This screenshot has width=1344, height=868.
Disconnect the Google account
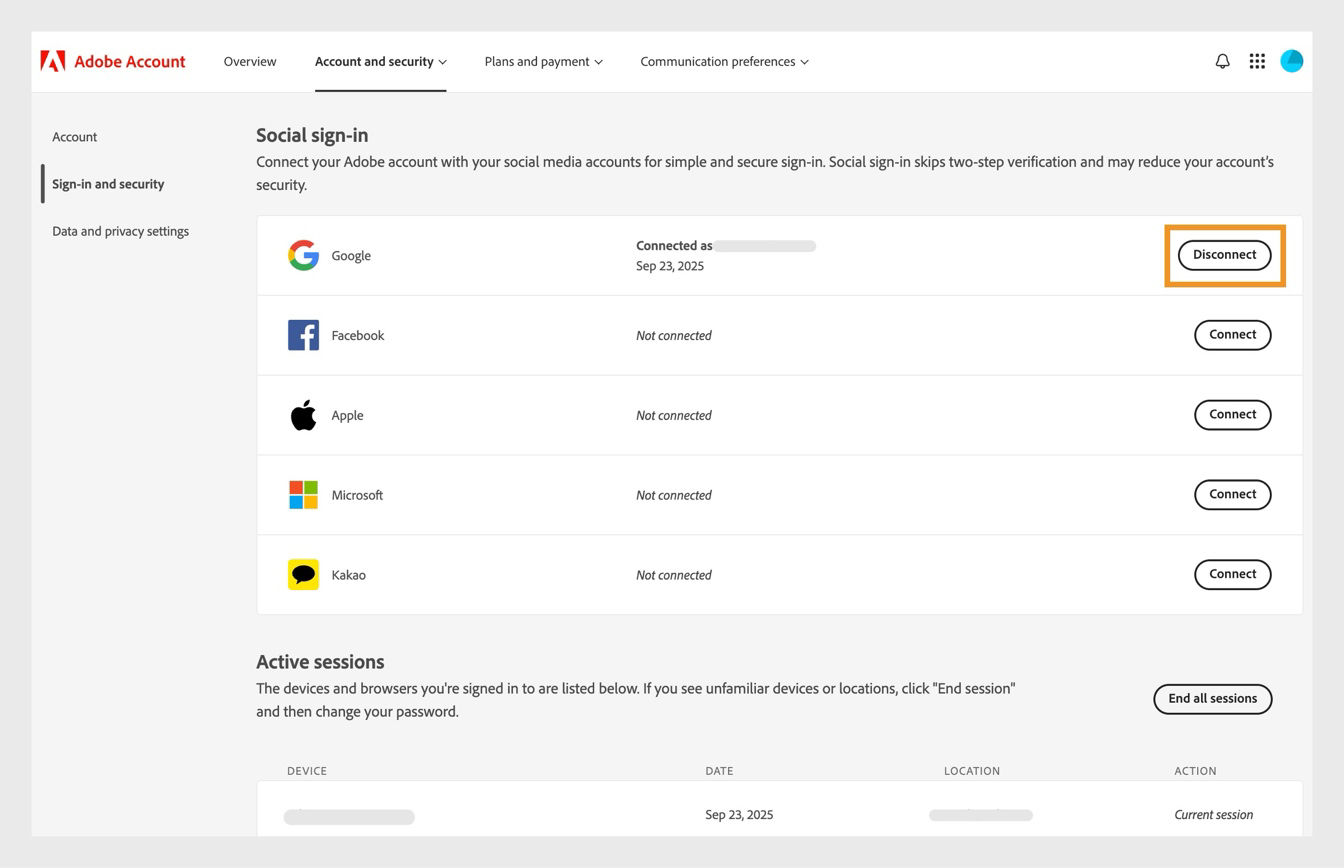(x=1224, y=255)
